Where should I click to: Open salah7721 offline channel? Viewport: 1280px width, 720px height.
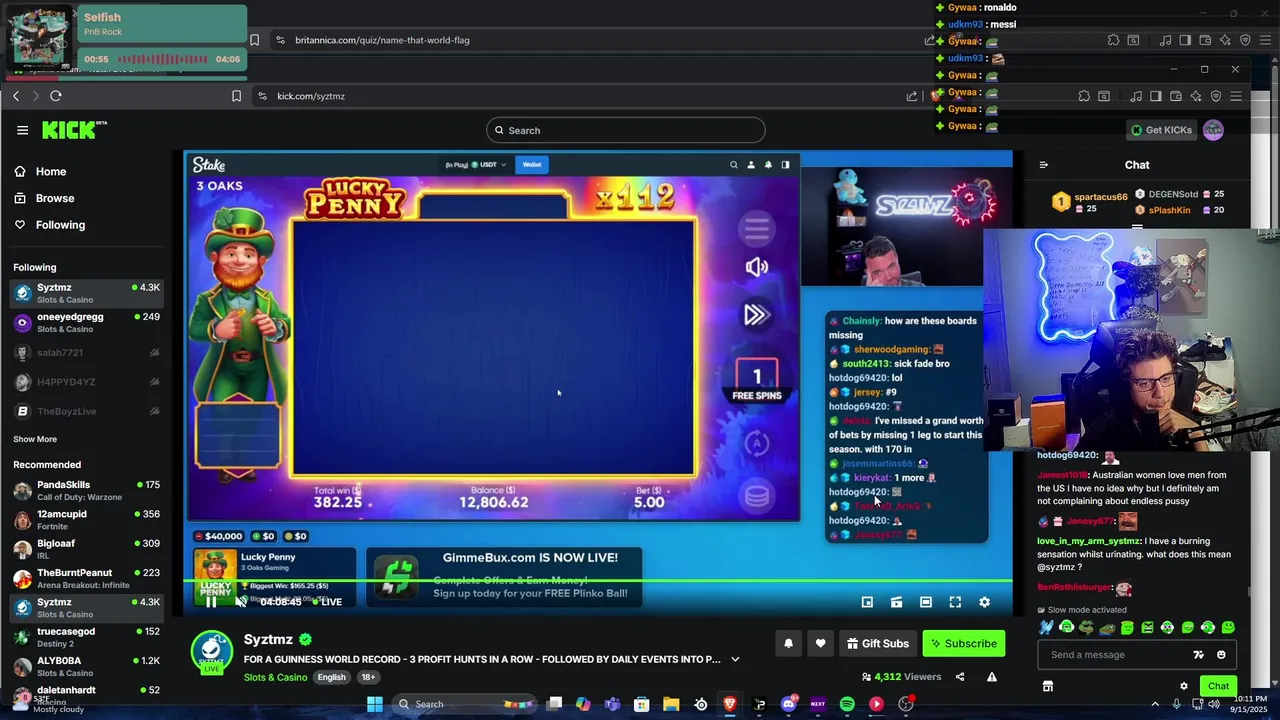tap(88, 352)
